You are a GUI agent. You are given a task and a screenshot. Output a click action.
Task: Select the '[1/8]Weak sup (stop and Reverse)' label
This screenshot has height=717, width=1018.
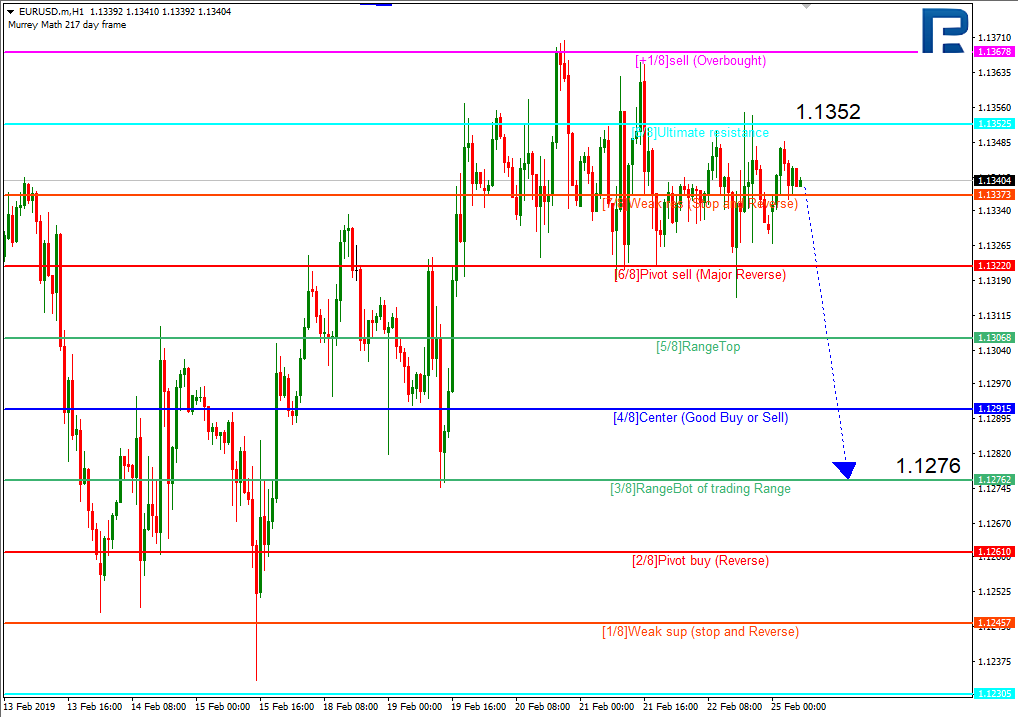701,632
